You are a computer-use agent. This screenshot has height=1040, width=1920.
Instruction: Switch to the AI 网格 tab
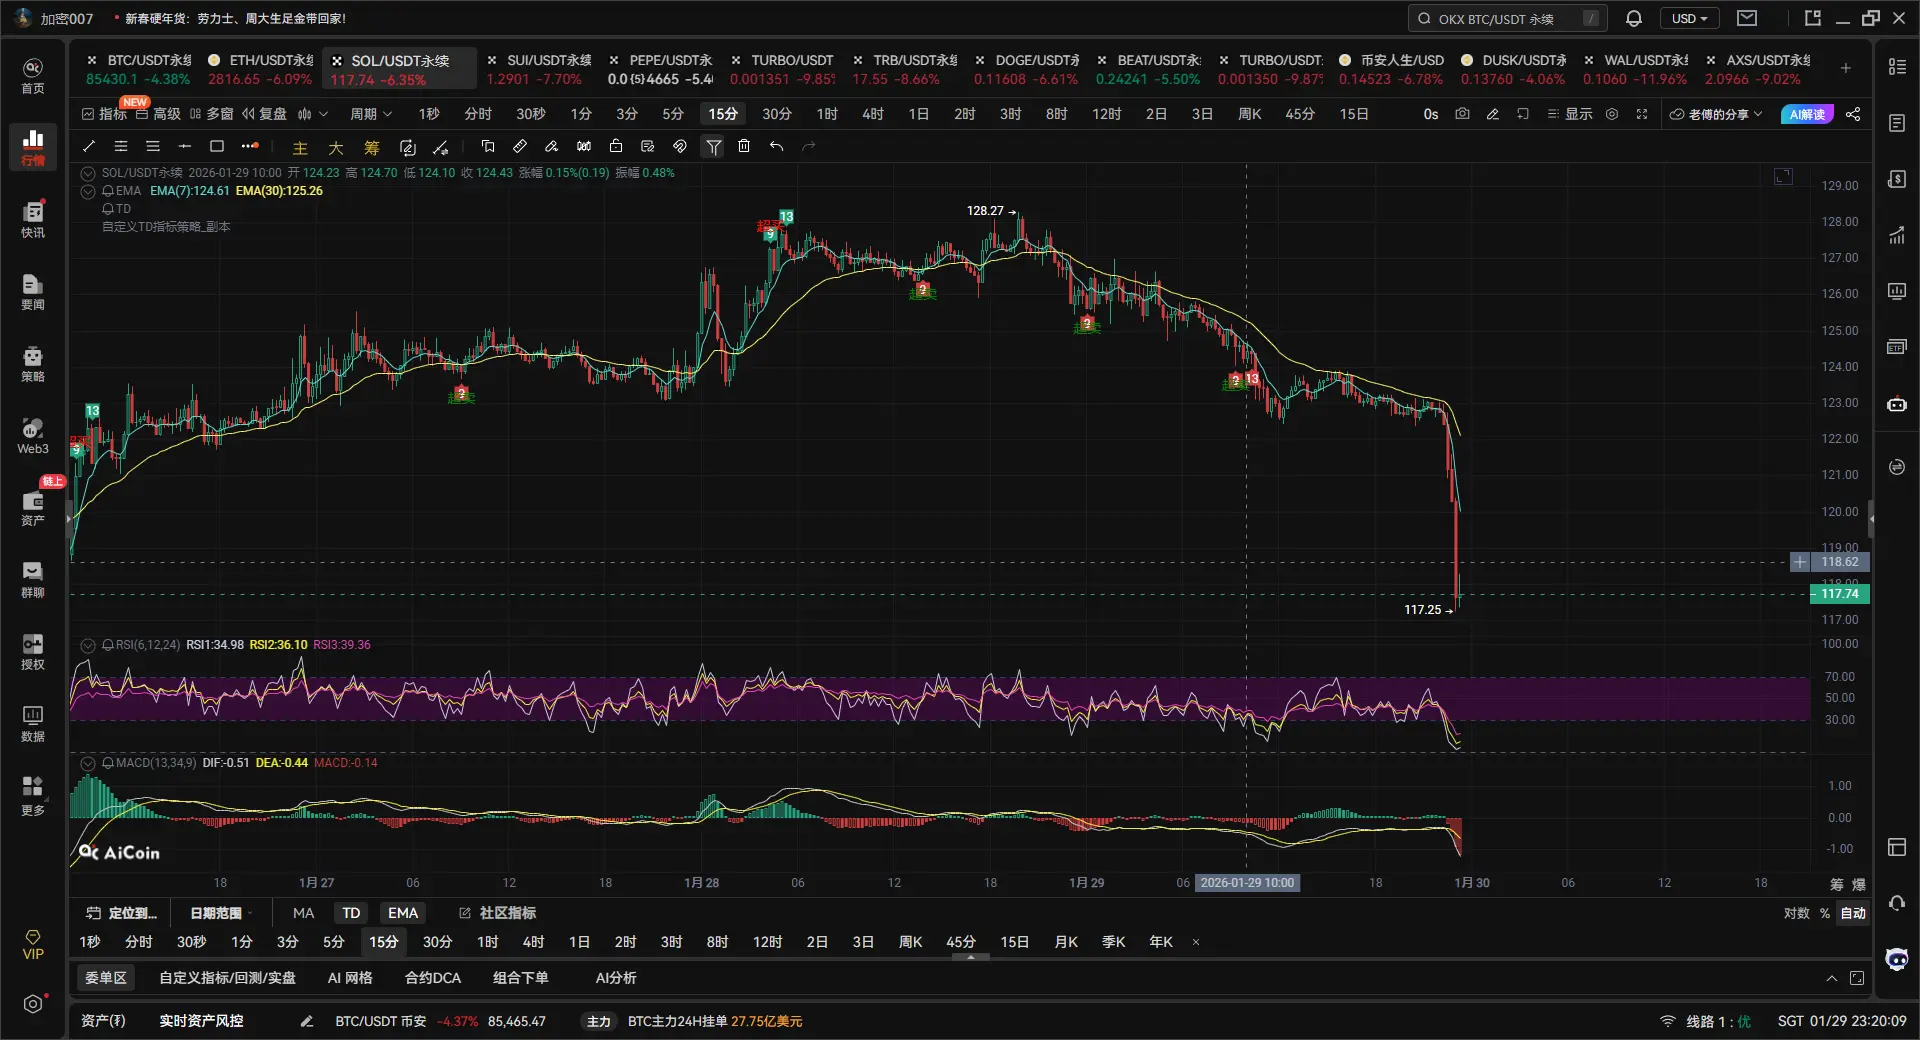(350, 978)
